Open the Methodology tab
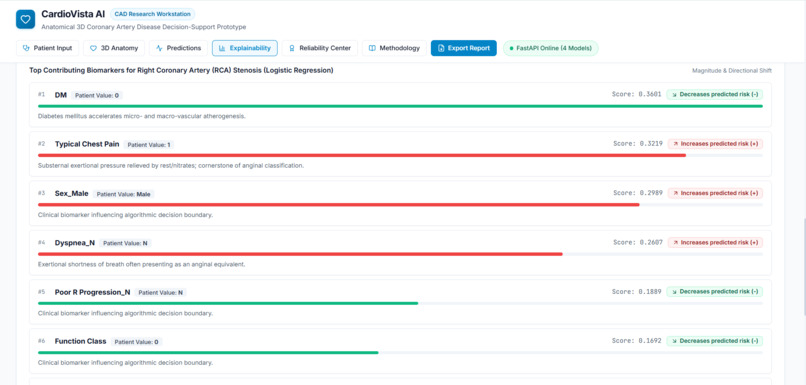This screenshot has height=385, width=806. [x=394, y=48]
